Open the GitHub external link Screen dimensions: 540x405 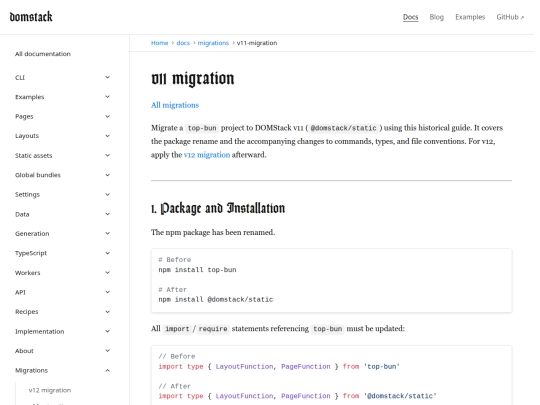(510, 17)
